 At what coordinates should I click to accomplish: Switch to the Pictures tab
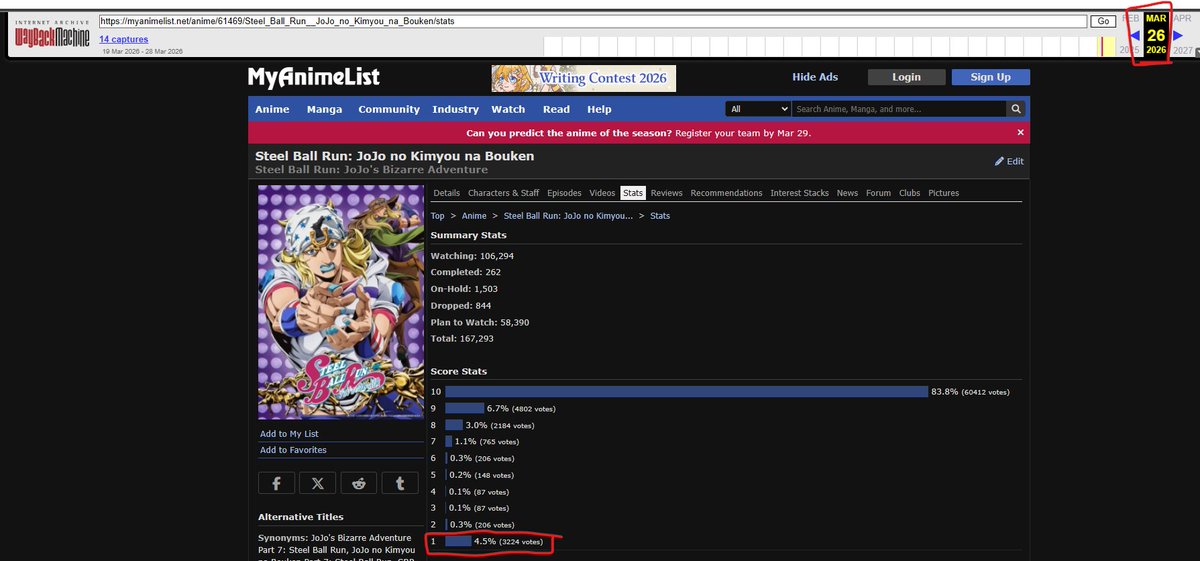[x=943, y=193]
